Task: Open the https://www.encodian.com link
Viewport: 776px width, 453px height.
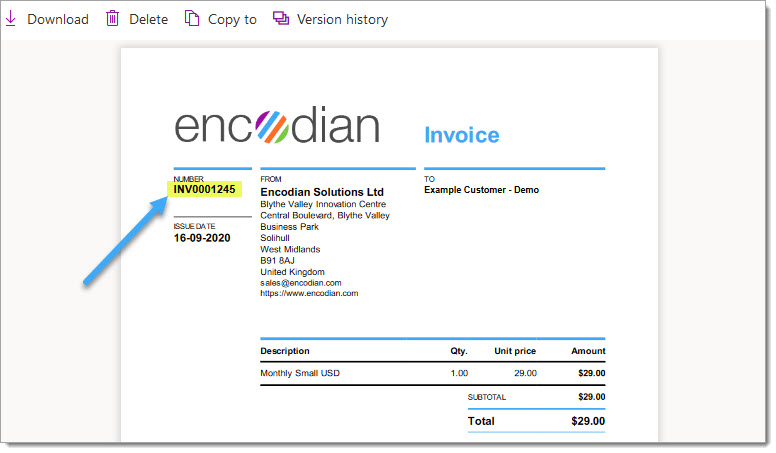Action: tap(309, 293)
